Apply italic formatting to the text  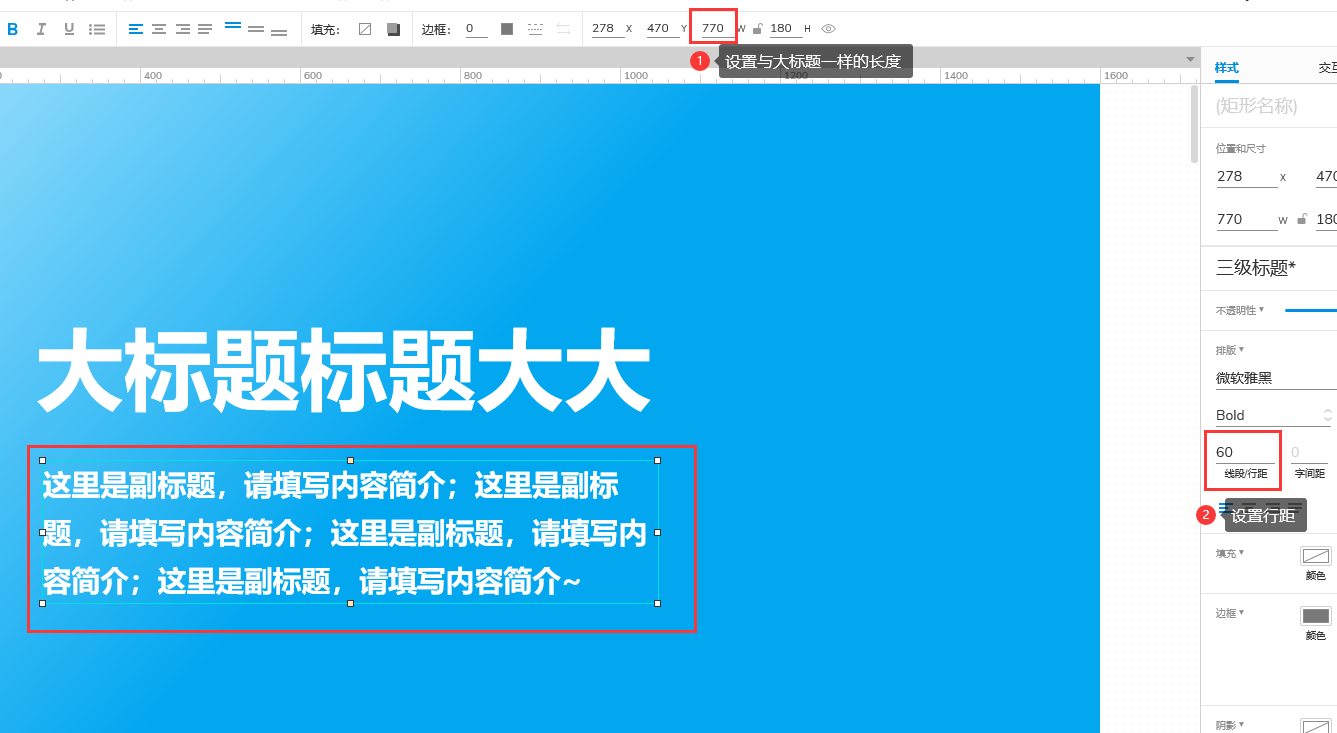[41, 28]
